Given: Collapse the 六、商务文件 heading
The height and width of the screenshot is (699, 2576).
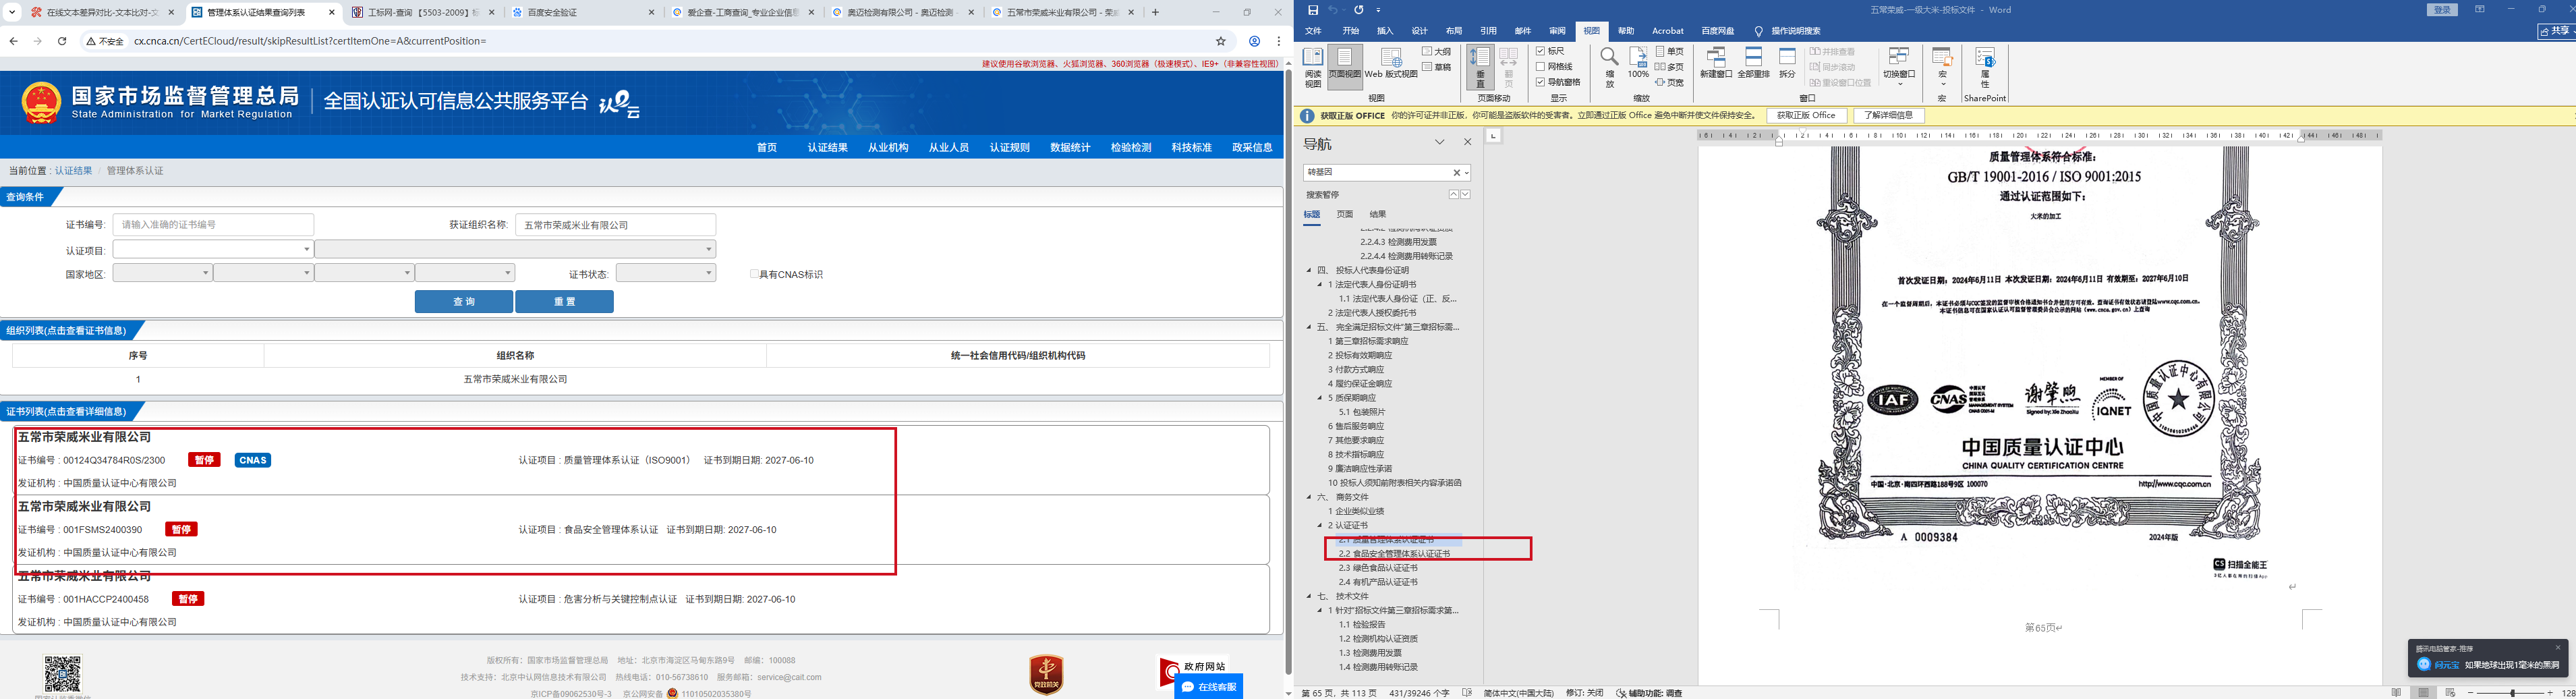Looking at the screenshot, I should tap(1309, 497).
